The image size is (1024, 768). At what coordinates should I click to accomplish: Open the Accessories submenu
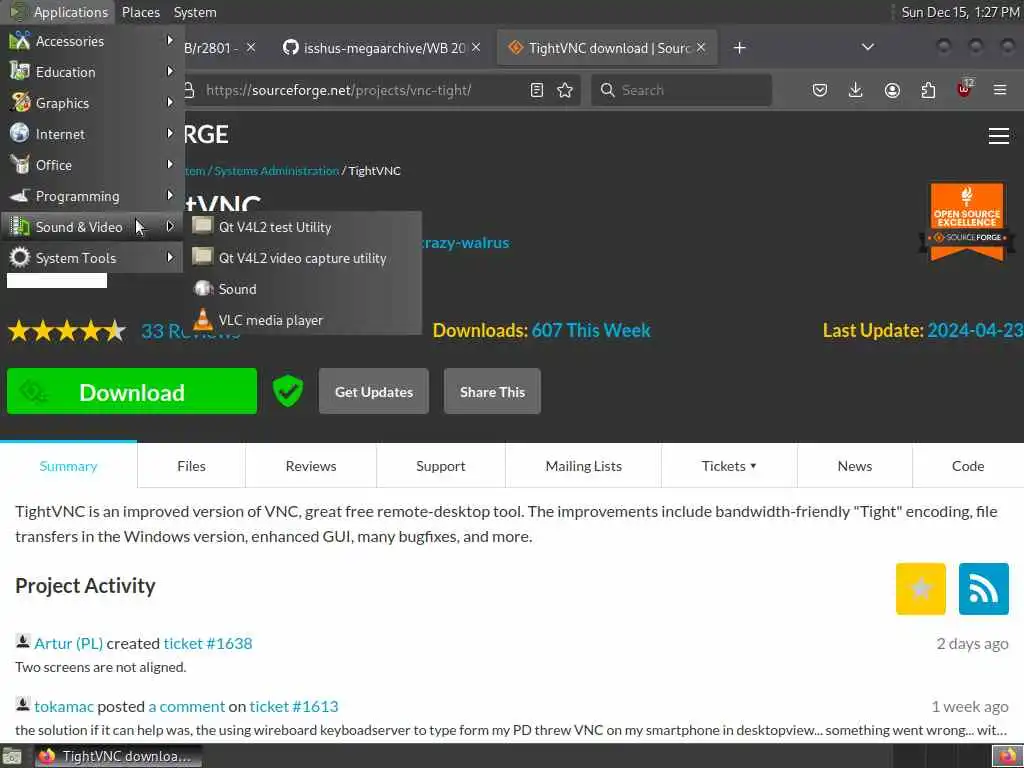pos(91,41)
